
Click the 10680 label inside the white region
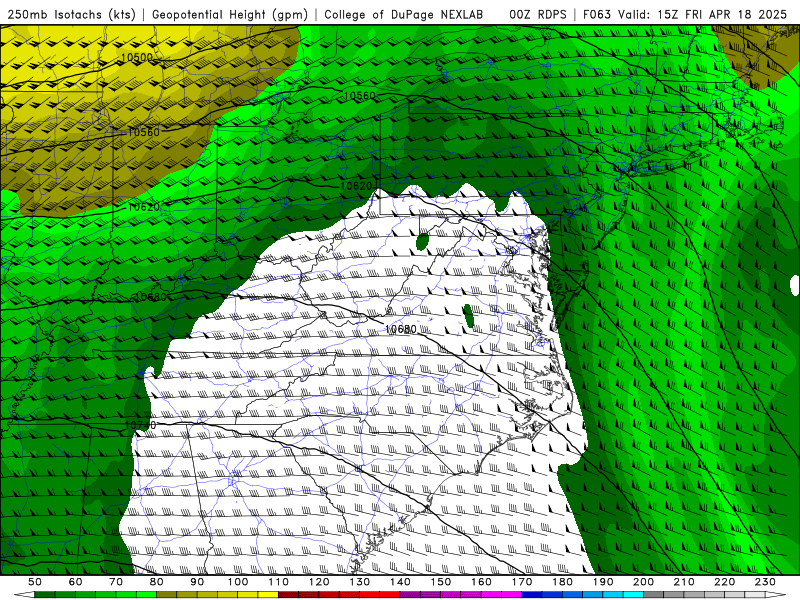point(401,329)
